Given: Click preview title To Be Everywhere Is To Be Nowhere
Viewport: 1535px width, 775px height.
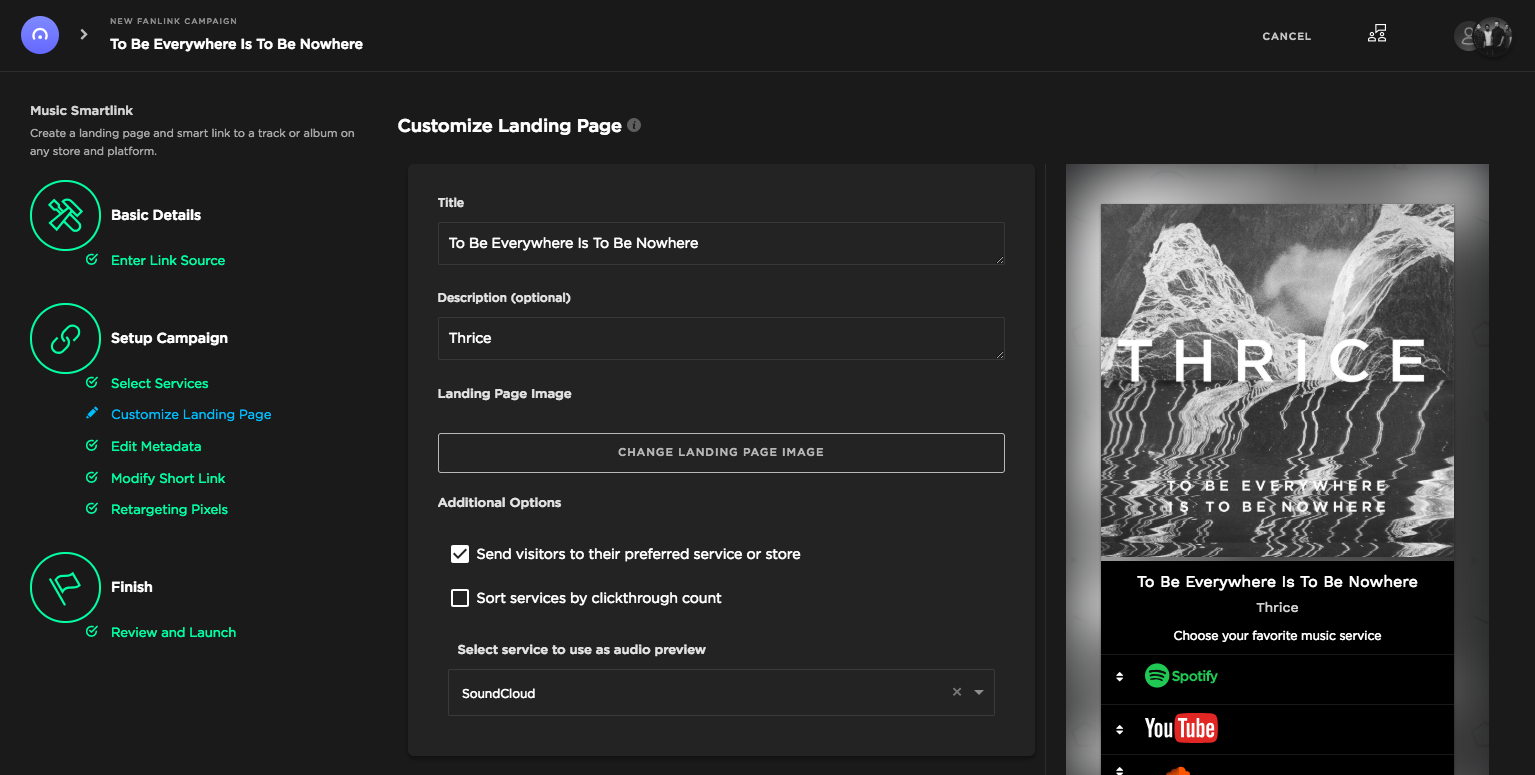Looking at the screenshot, I should pyautogui.click(x=1277, y=581).
